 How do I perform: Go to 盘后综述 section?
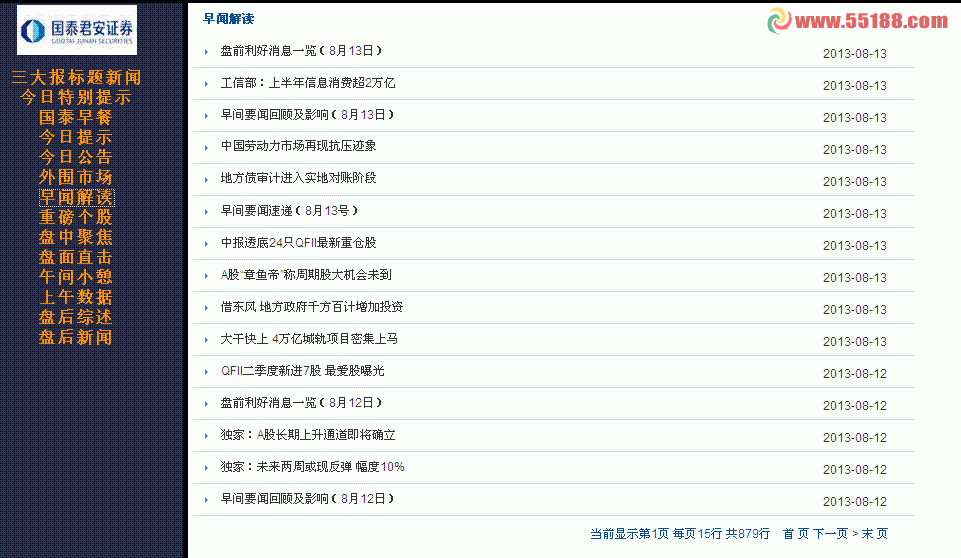coord(76,317)
